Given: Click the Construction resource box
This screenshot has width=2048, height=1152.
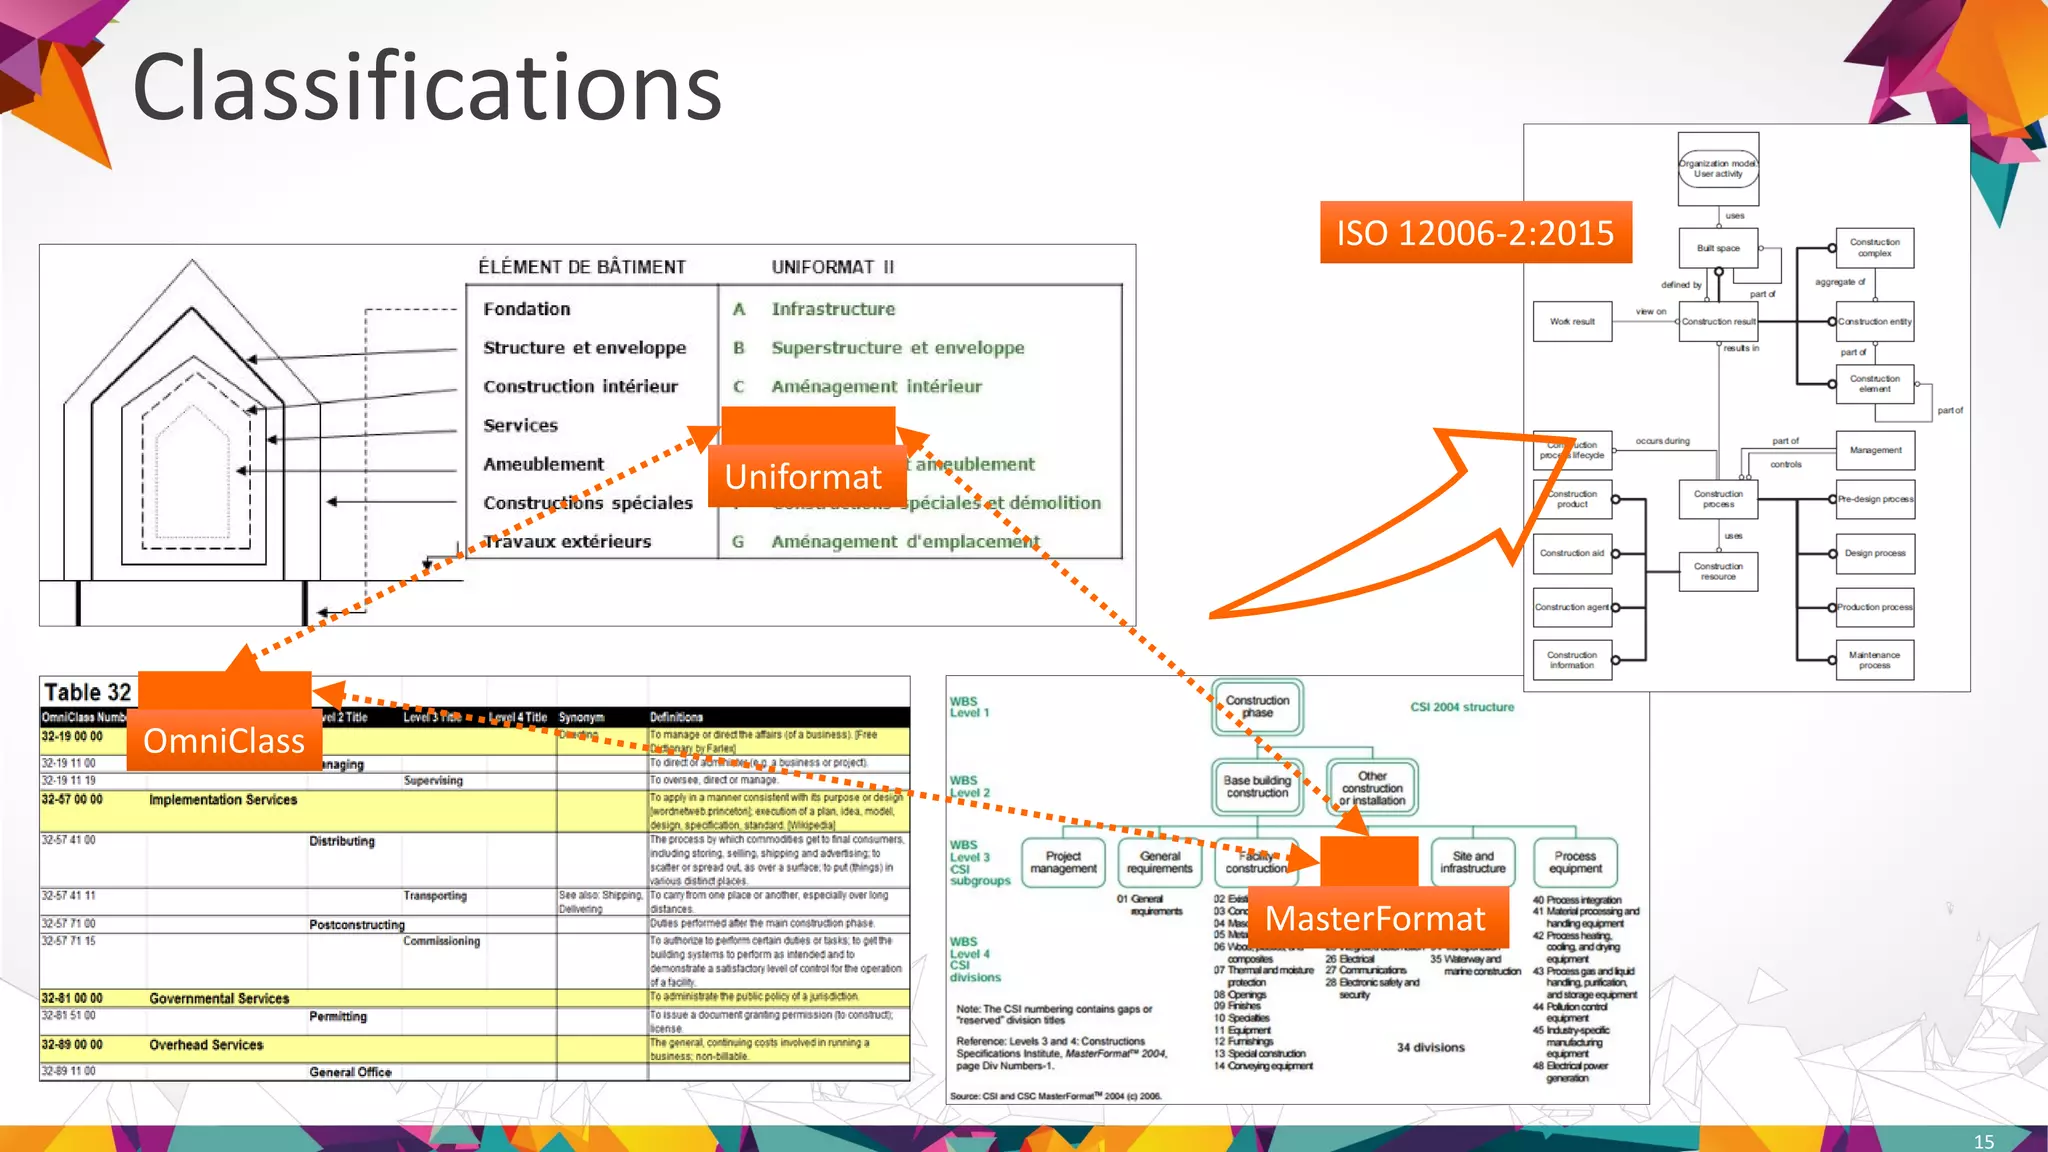Looking at the screenshot, I should pyautogui.click(x=1718, y=572).
